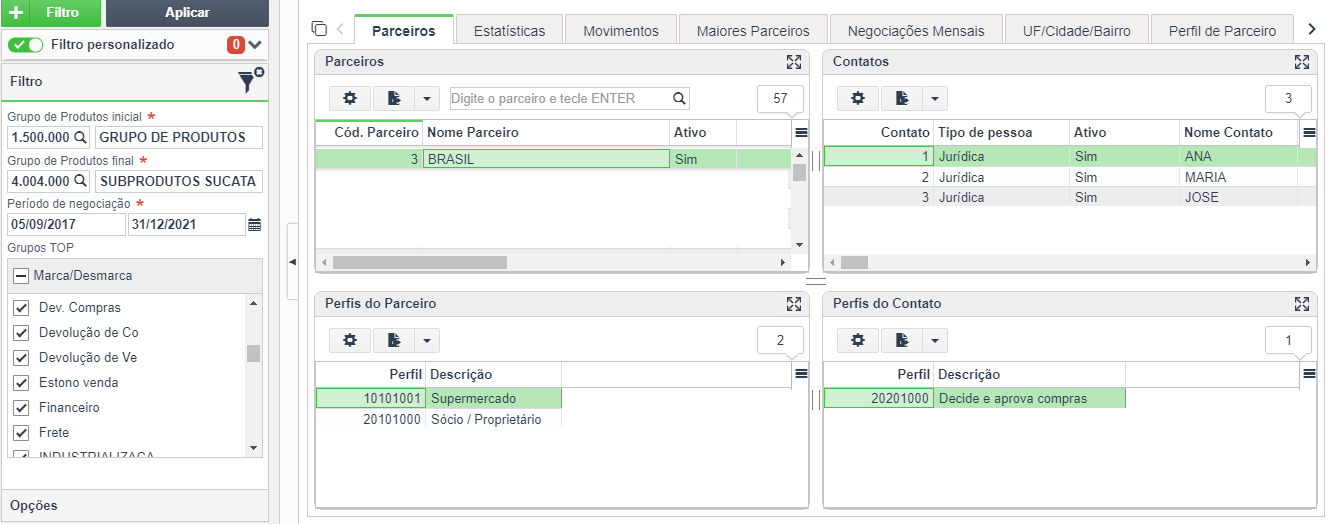
Task: Click export icon in Perfis do Contato
Action: 902,340
